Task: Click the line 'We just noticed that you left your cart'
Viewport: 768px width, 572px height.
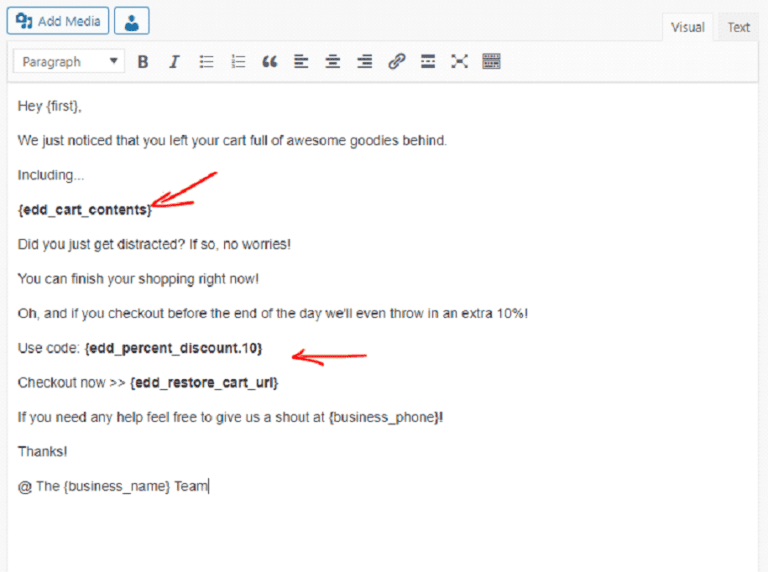Action: (x=232, y=141)
